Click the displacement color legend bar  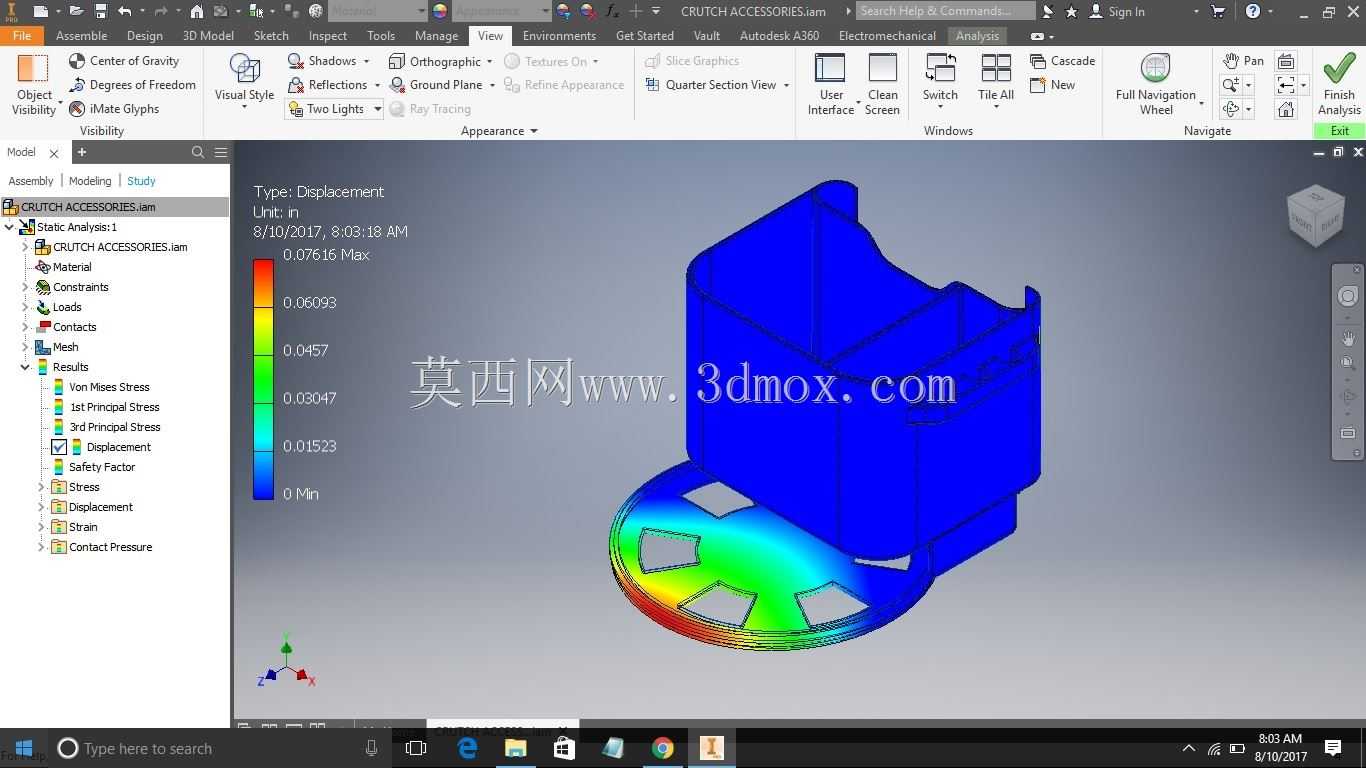click(x=263, y=379)
